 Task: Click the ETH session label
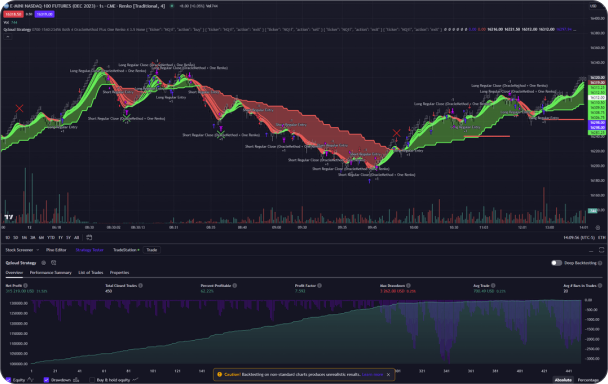601,237
